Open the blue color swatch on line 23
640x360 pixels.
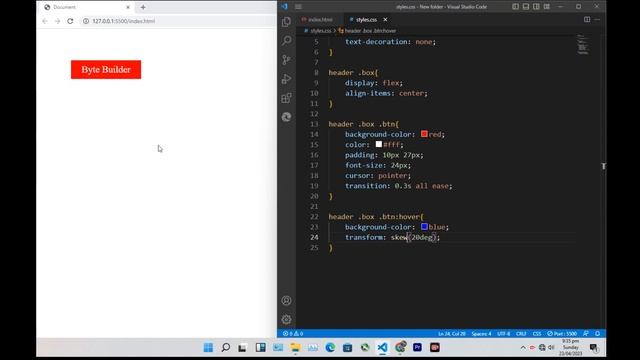pyautogui.click(x=424, y=227)
